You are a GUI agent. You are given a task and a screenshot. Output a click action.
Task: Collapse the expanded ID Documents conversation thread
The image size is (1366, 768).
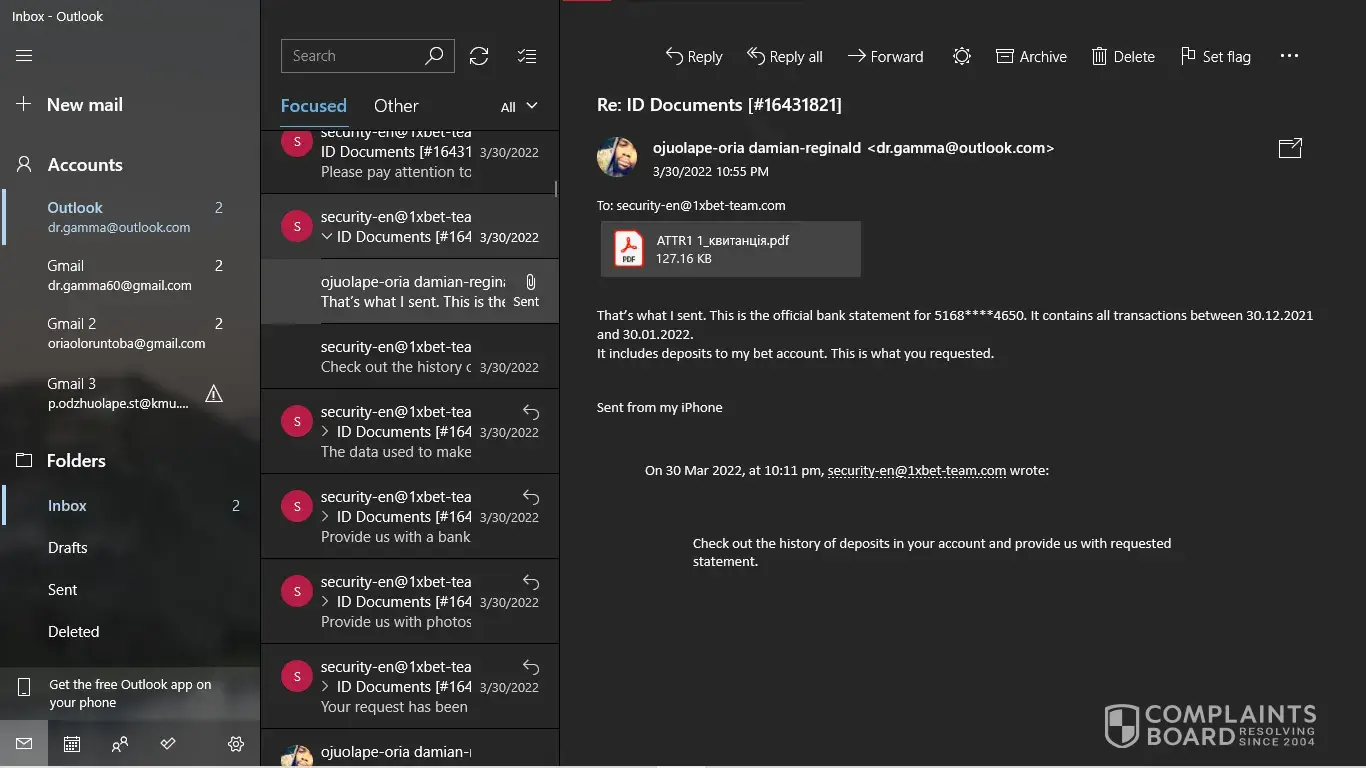pos(327,237)
